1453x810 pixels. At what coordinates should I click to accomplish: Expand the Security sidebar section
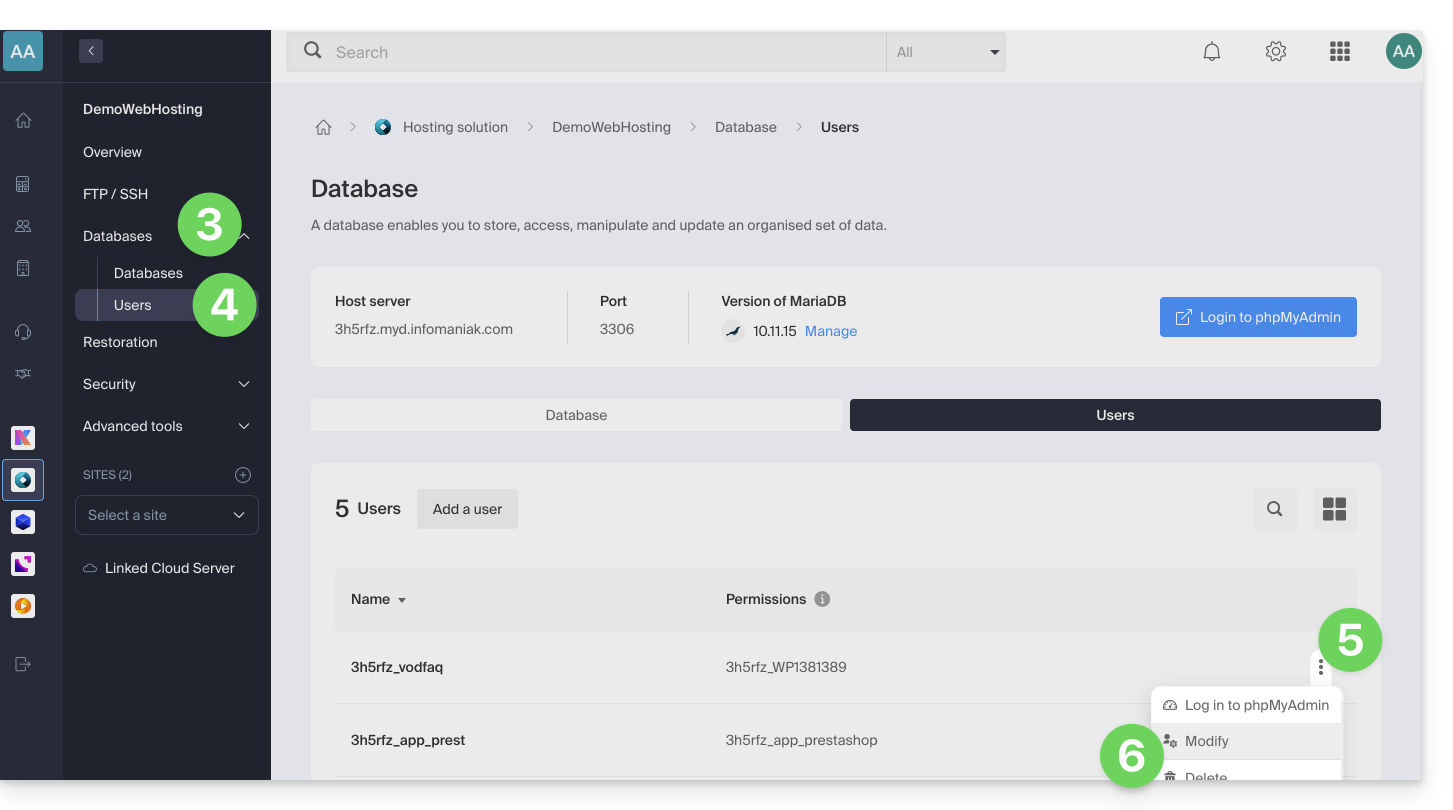click(x=166, y=384)
